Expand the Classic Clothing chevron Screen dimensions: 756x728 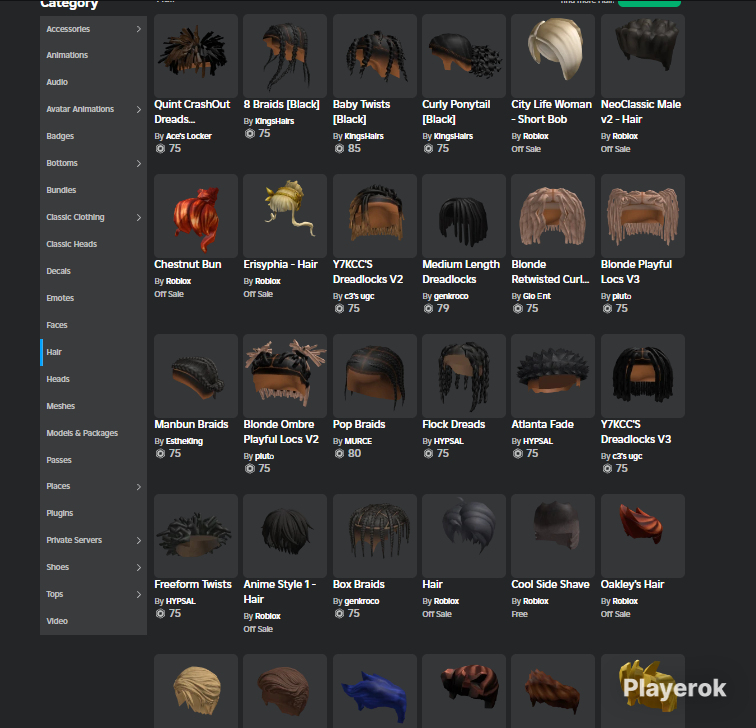pos(139,217)
